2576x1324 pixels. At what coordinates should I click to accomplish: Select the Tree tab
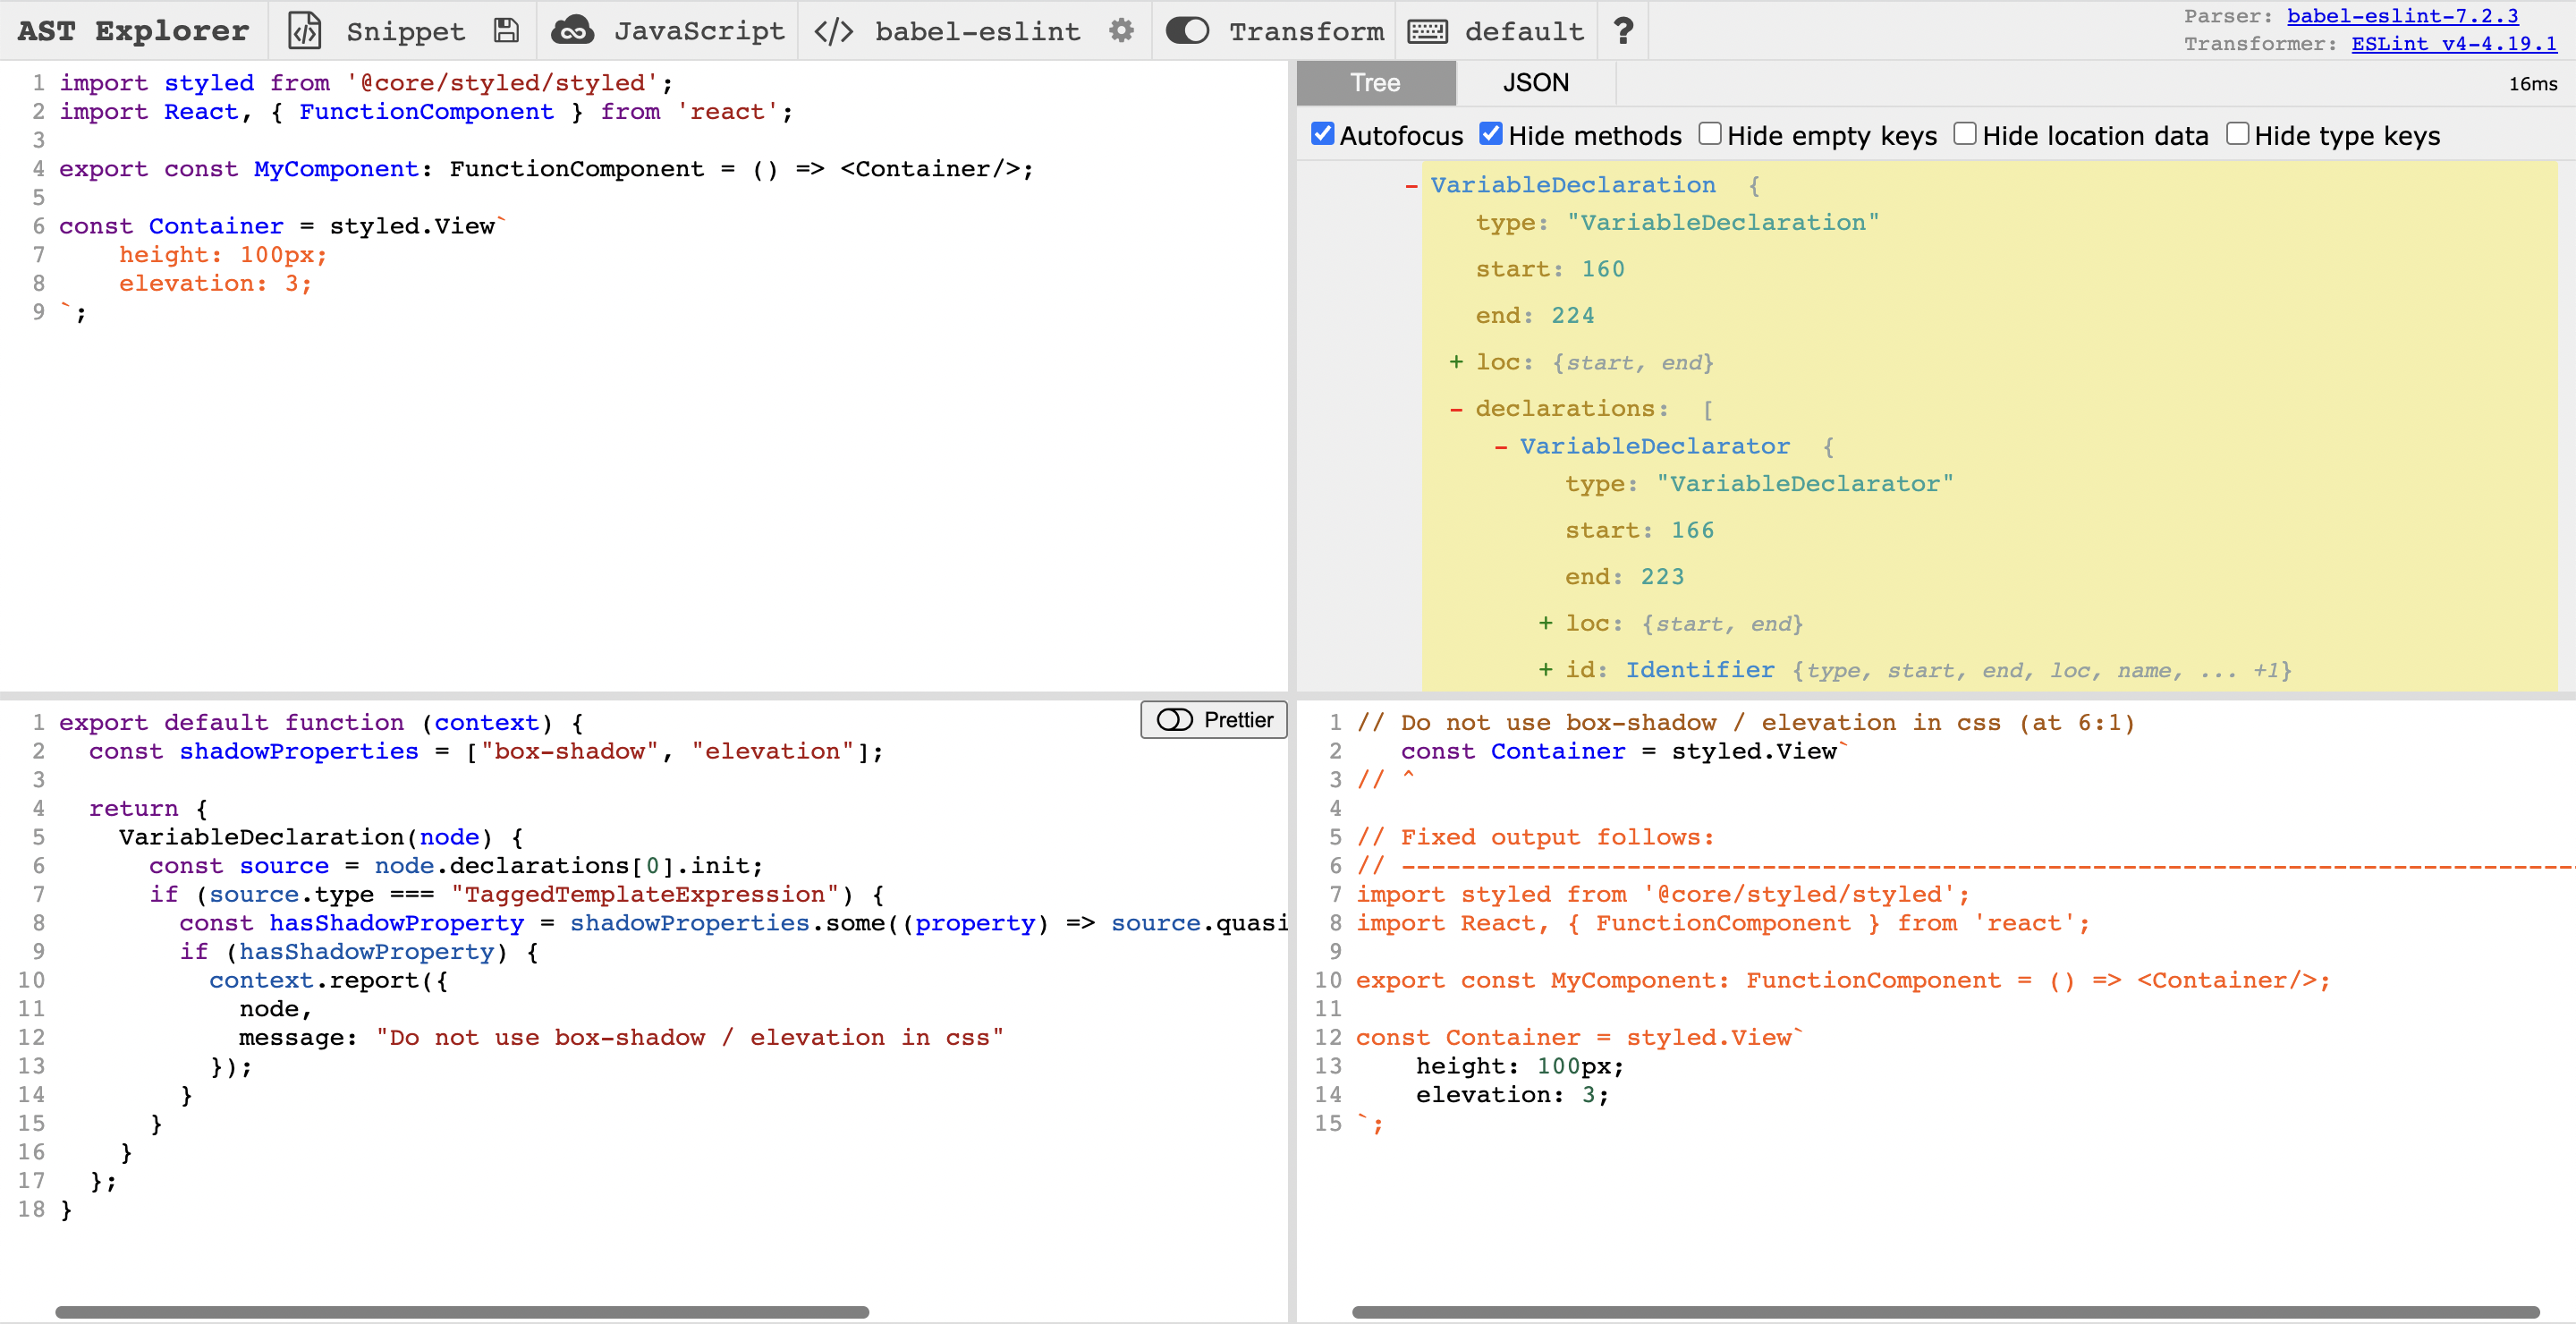[1375, 83]
